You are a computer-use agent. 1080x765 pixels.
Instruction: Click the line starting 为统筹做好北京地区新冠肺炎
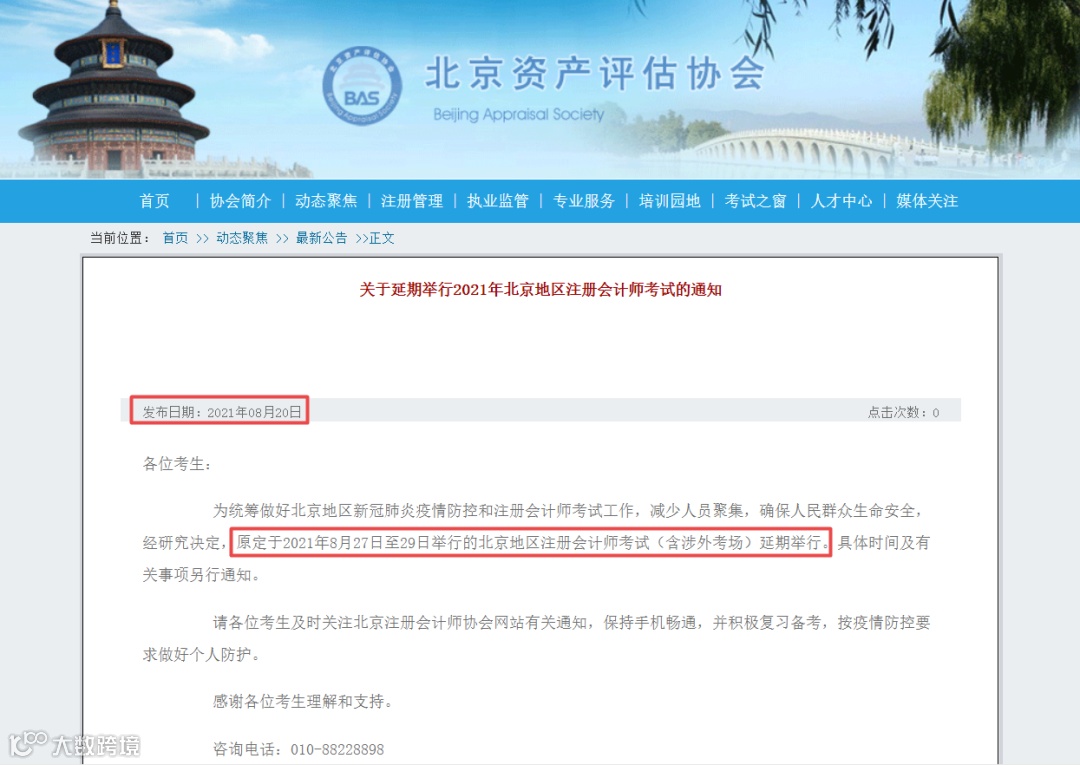point(567,511)
